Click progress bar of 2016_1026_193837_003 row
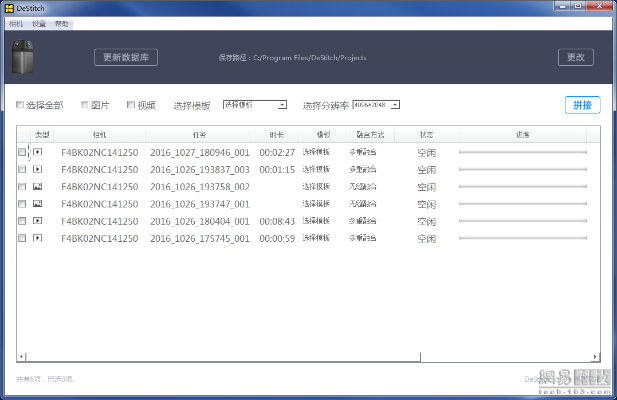Viewport: 617px width, 400px height. click(522, 170)
